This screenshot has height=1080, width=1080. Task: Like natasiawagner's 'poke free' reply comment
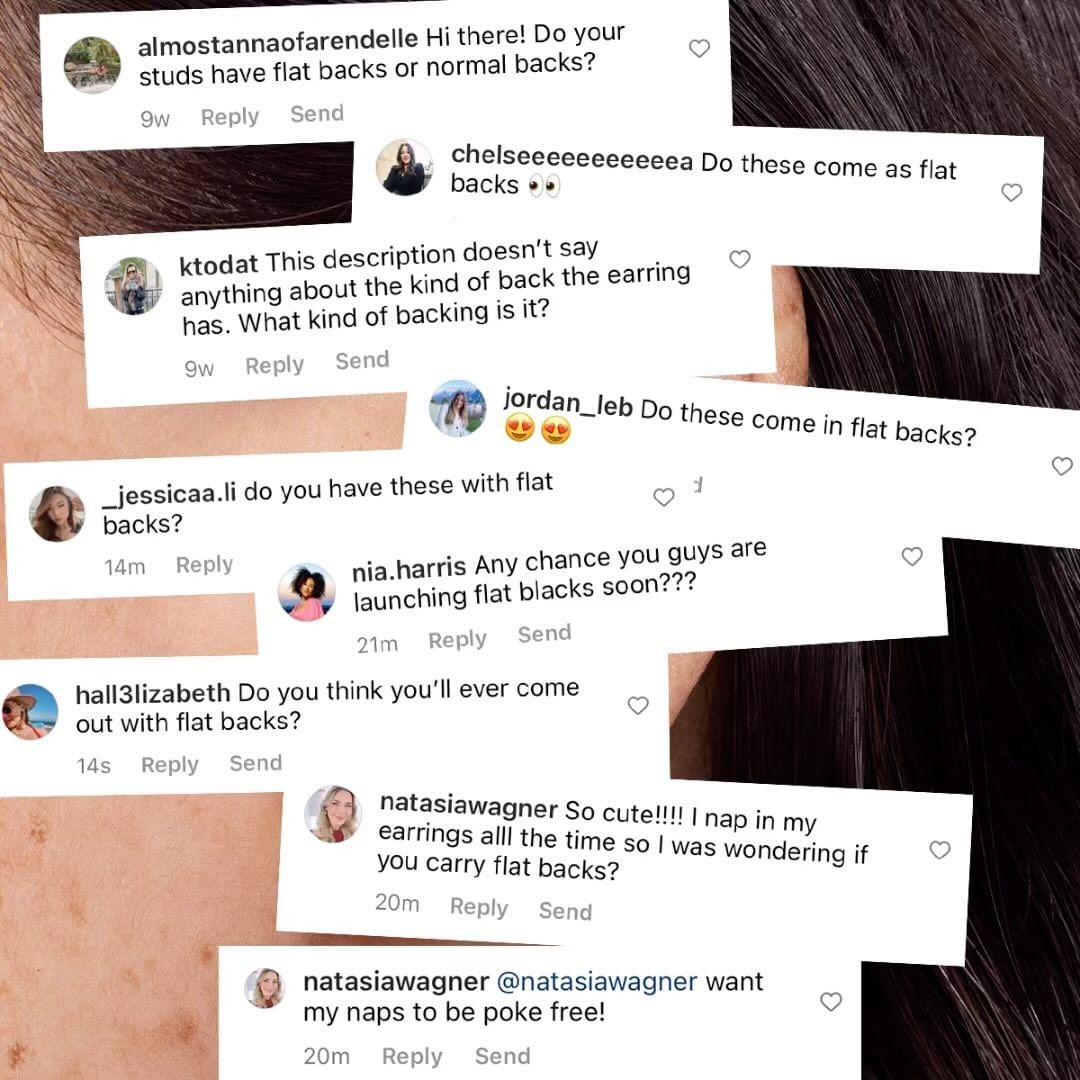click(x=831, y=1001)
